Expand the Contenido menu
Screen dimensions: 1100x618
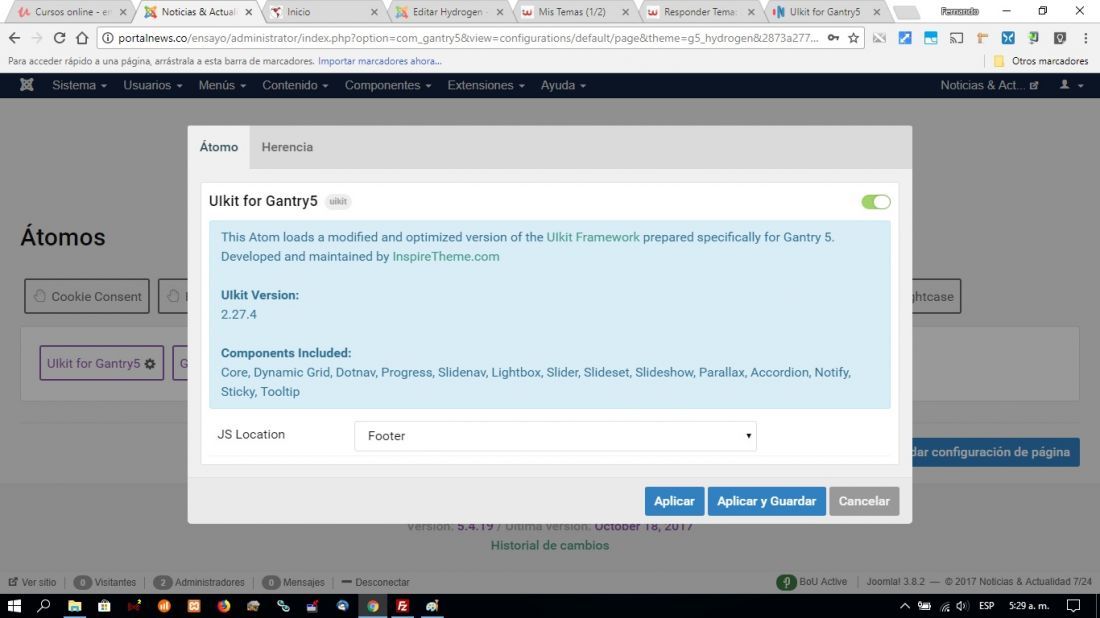point(295,85)
